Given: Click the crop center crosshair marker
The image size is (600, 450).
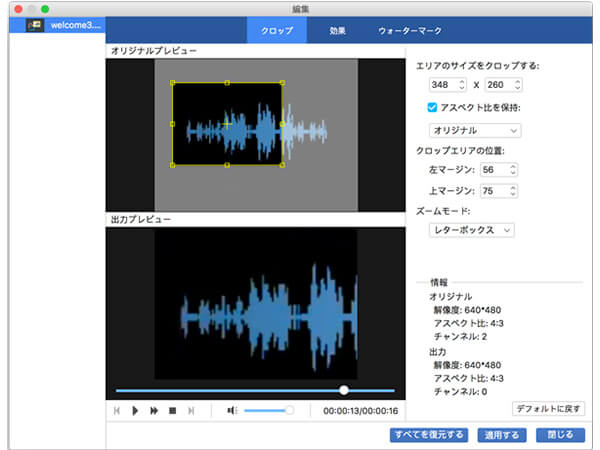Looking at the screenshot, I should pyautogui.click(x=227, y=124).
